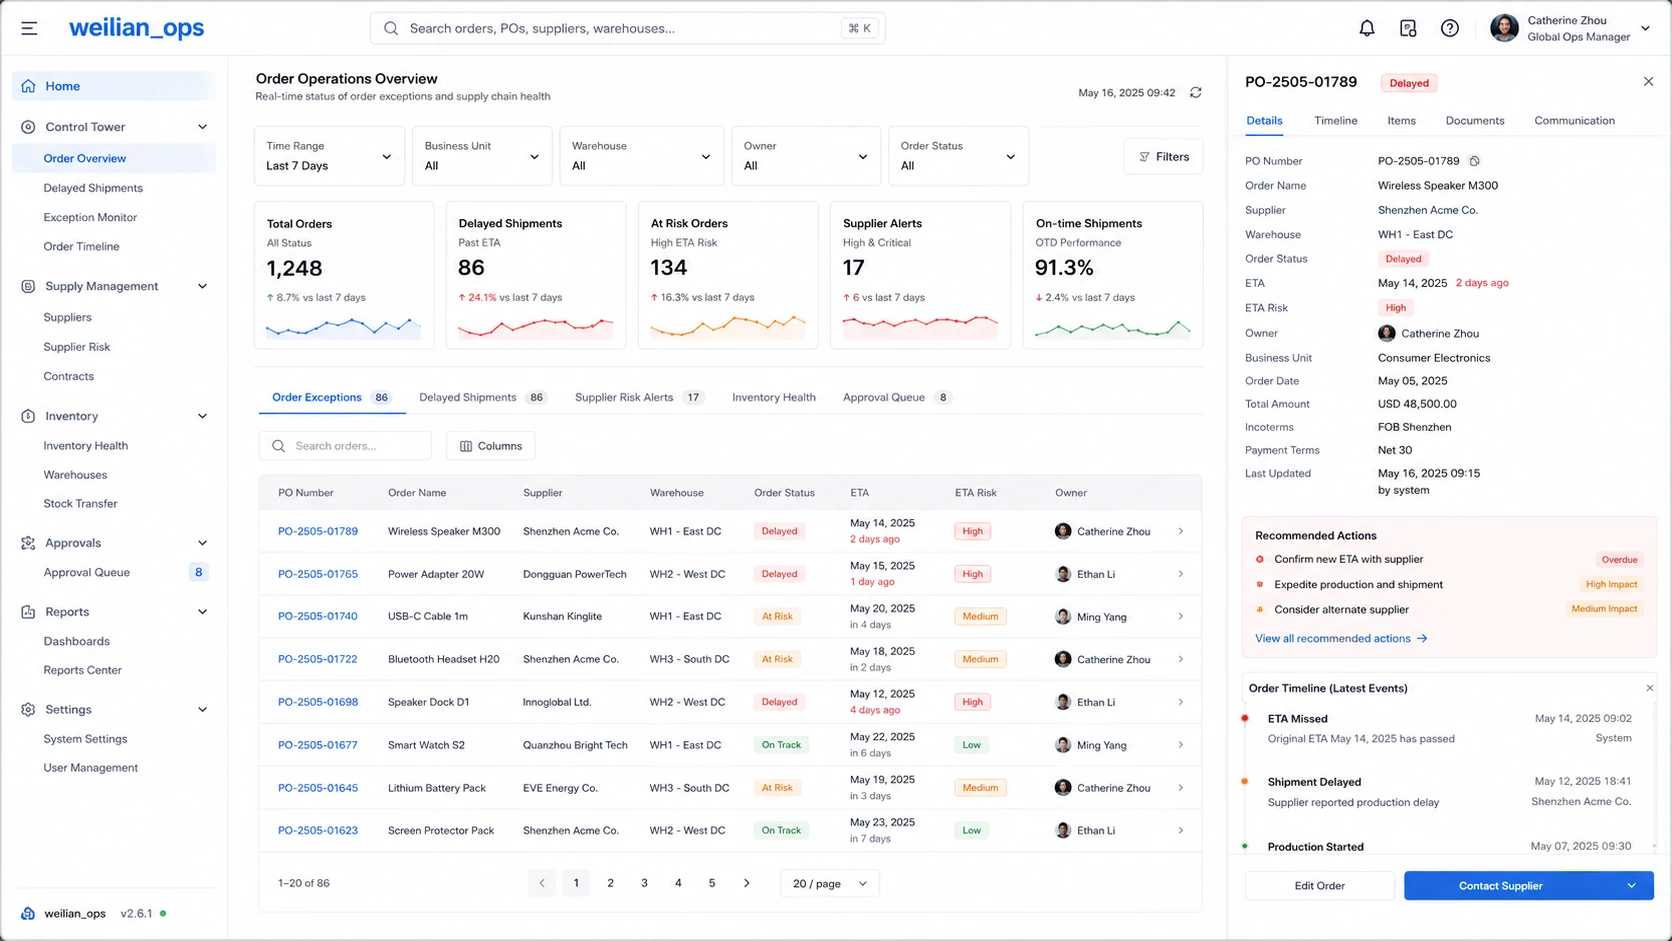Click the help question mark icon
The height and width of the screenshot is (941, 1672).
[x=1449, y=28]
